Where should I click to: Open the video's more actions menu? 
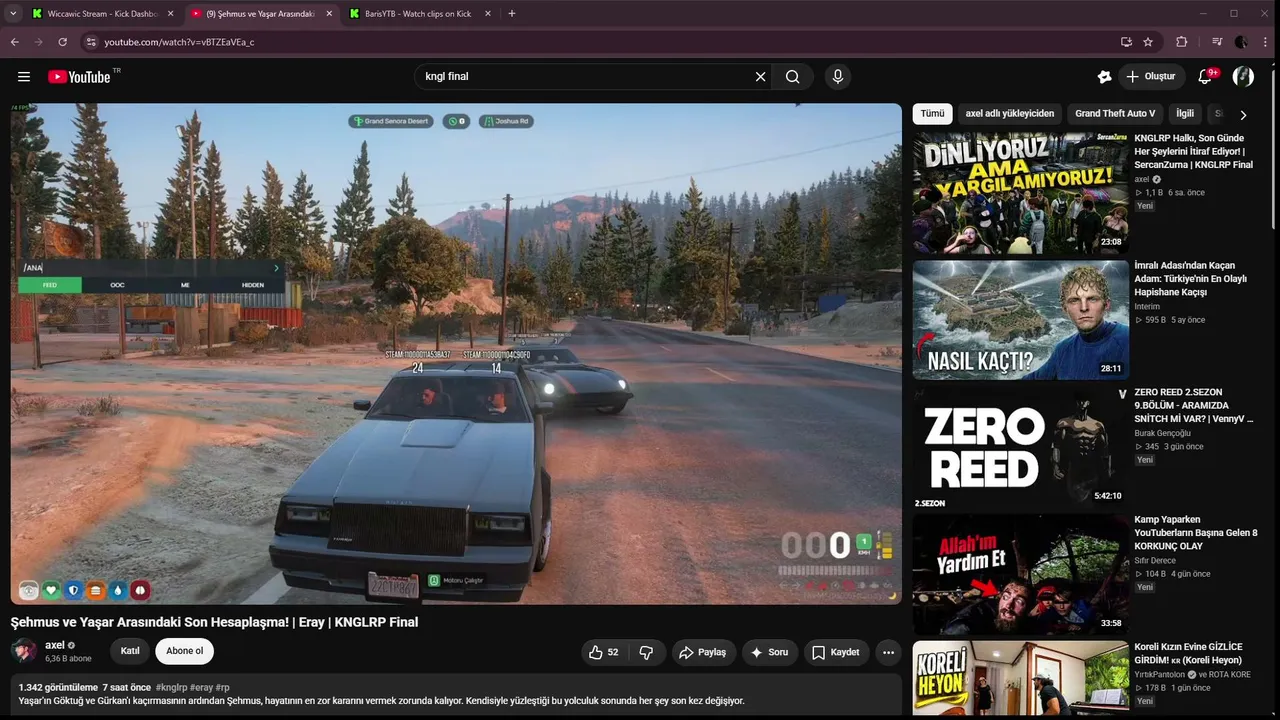pyautogui.click(x=888, y=652)
